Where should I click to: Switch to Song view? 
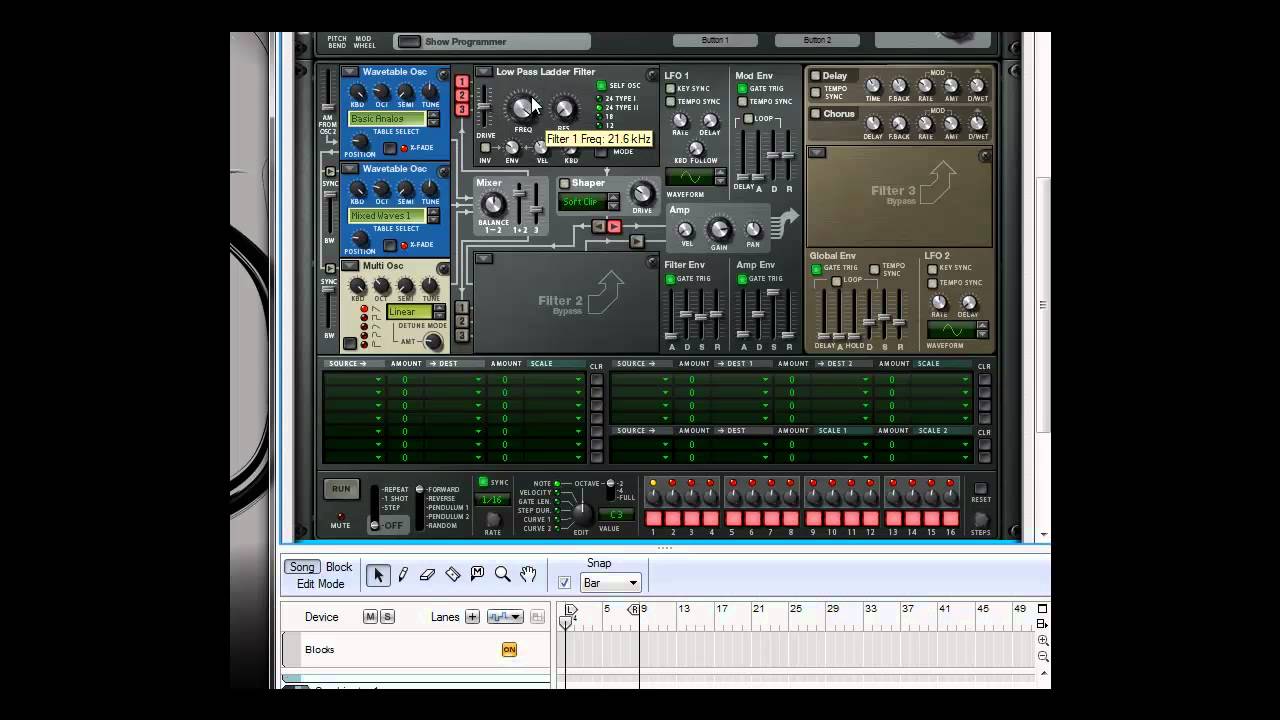click(302, 567)
